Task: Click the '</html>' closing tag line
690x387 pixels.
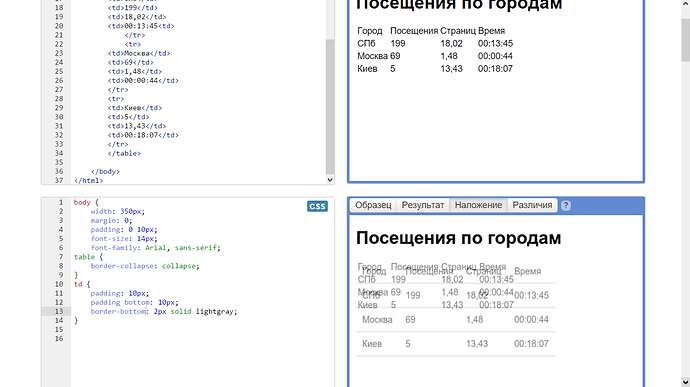Action: (x=88, y=181)
